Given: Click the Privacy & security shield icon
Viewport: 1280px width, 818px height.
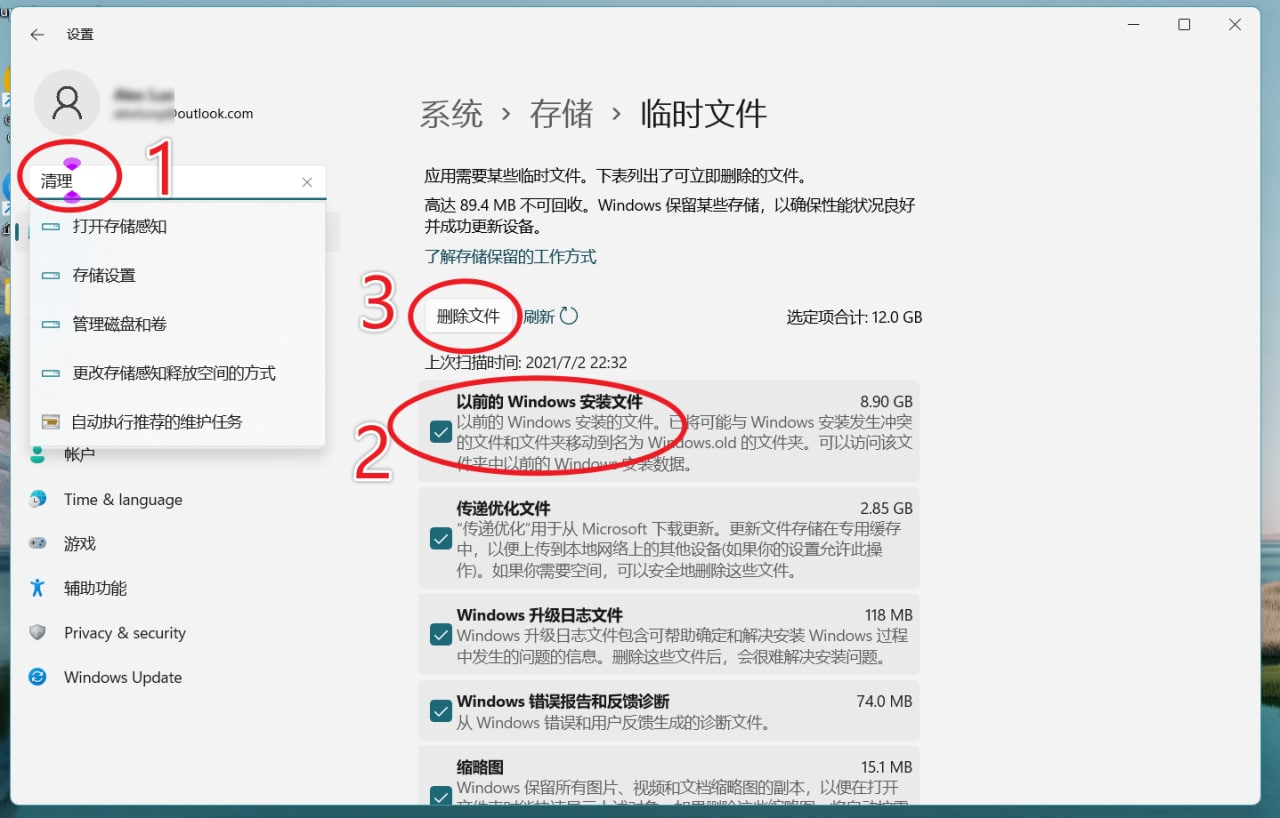Looking at the screenshot, I should 38,632.
